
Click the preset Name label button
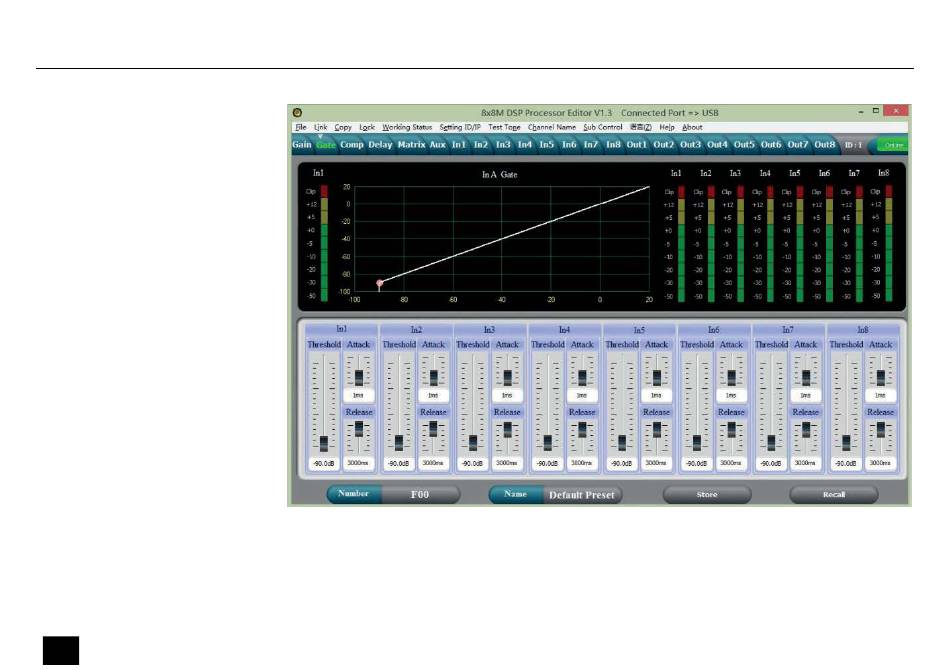pos(516,494)
